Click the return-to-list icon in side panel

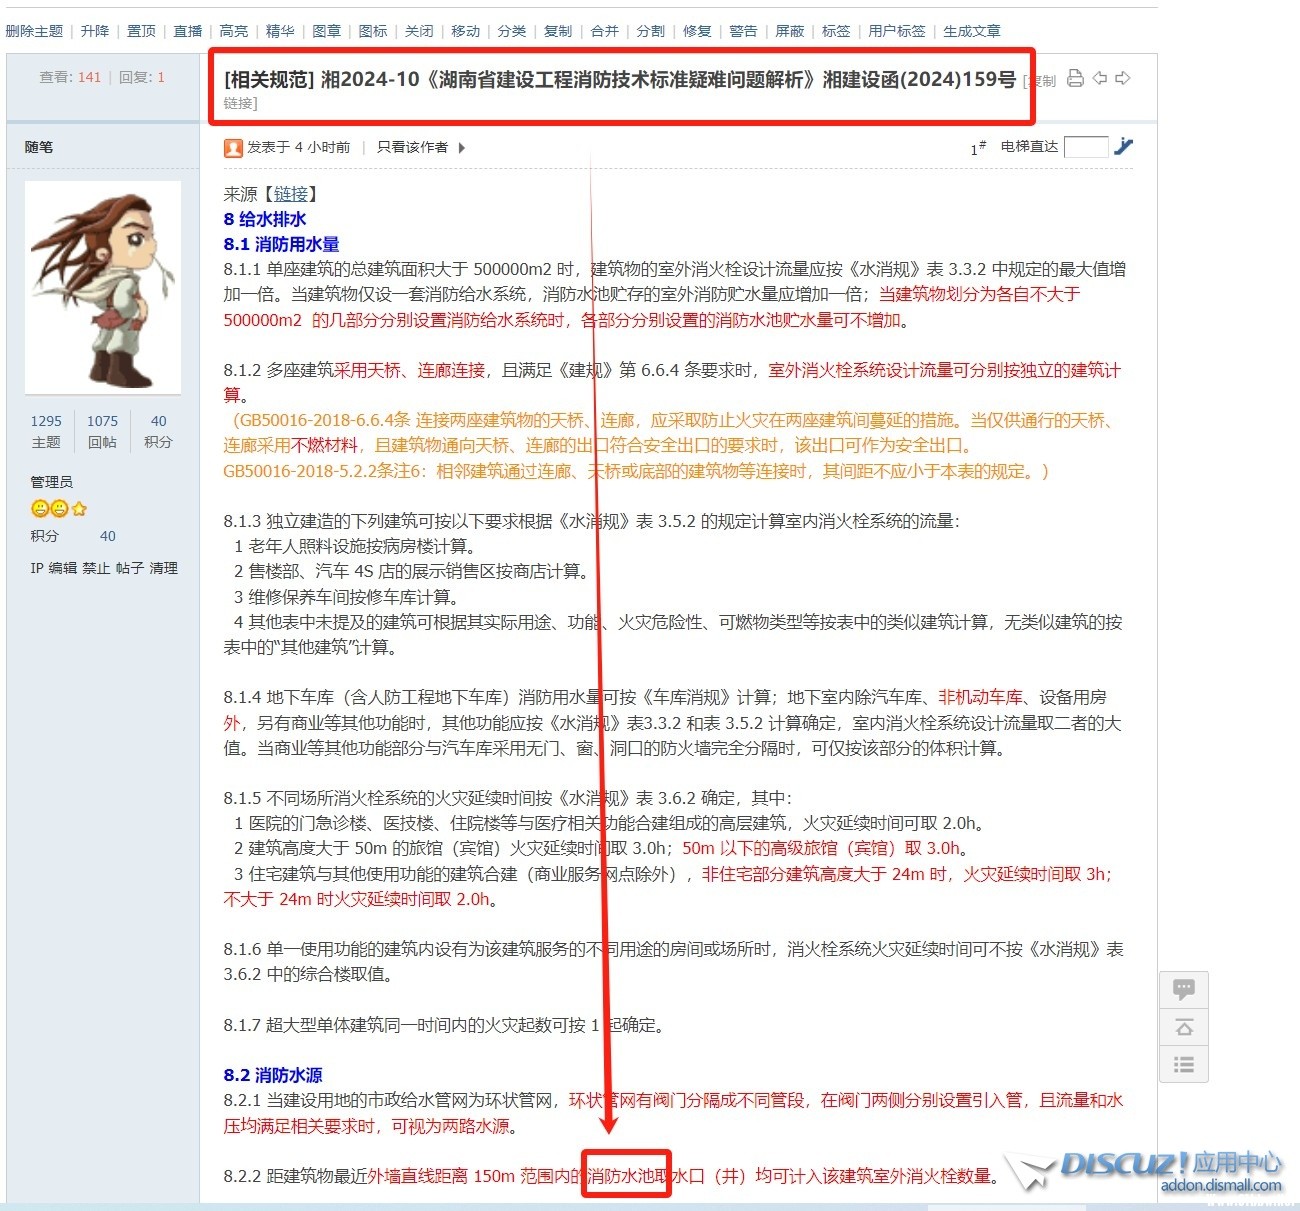pyautogui.click(x=1184, y=1064)
